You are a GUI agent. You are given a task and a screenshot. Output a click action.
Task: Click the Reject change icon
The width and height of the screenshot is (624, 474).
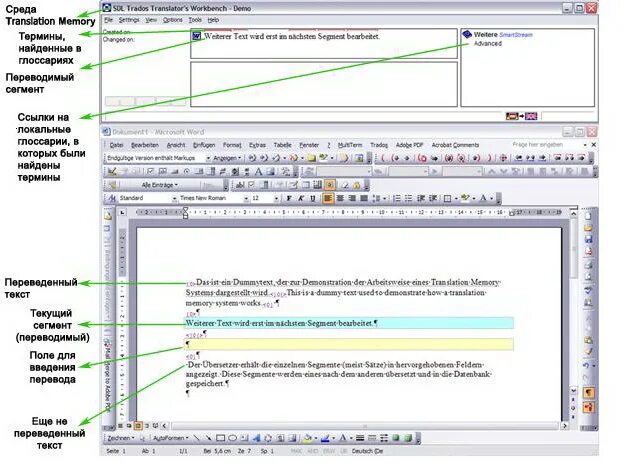coord(294,158)
